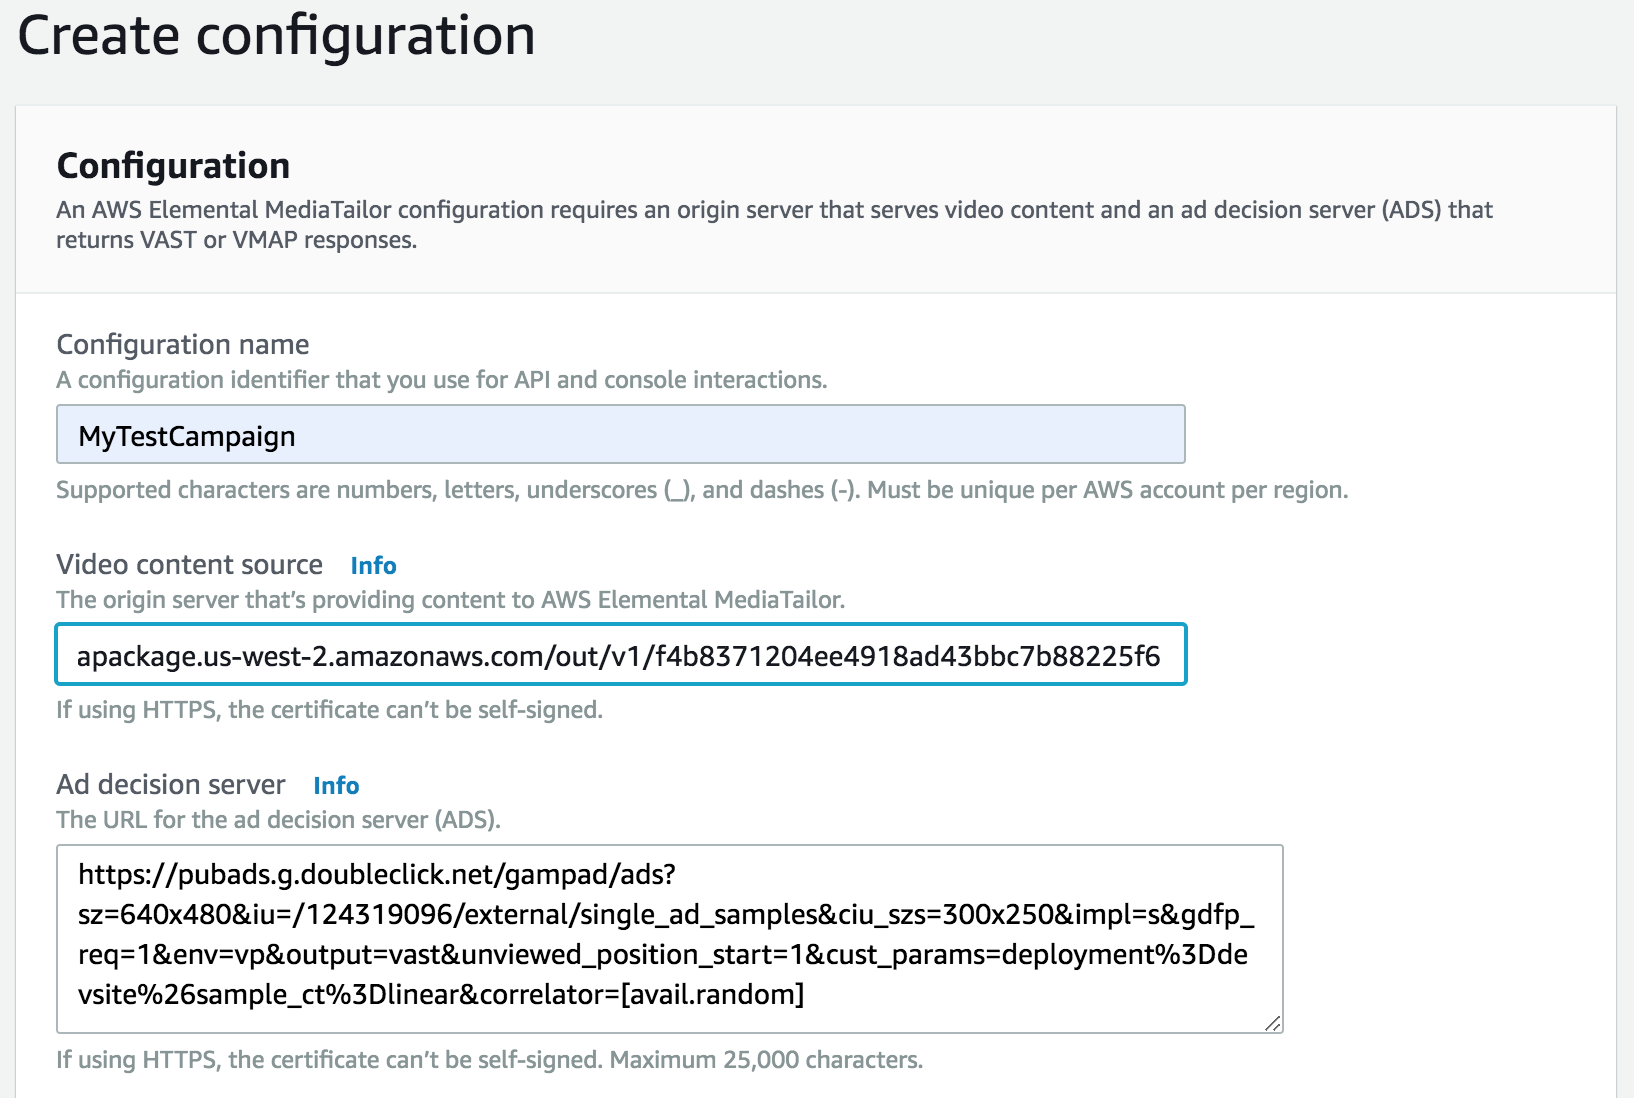Click the textarea resize handle corner
The width and height of the screenshot is (1634, 1098).
(1272, 1022)
